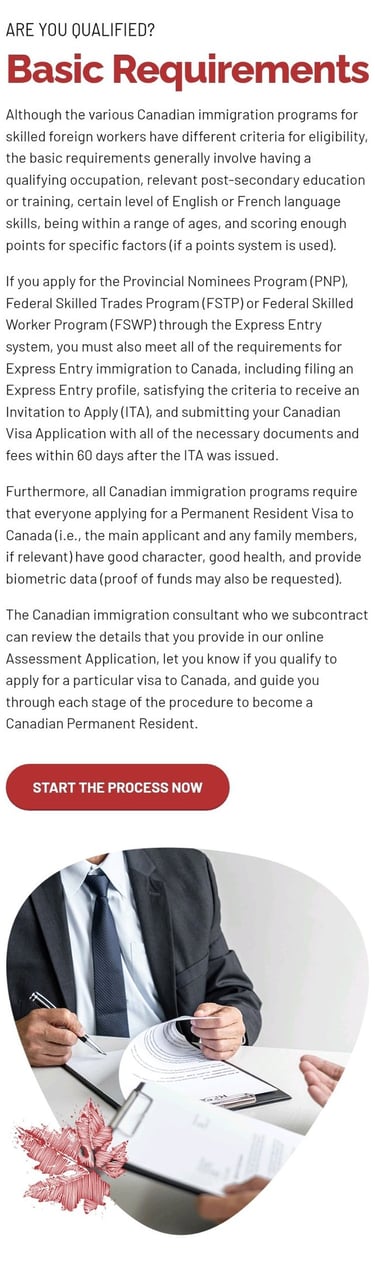Click the ARE YOU QUALIFIED? subtitle
The height and width of the screenshot is (1267, 375).
(x=80, y=29)
